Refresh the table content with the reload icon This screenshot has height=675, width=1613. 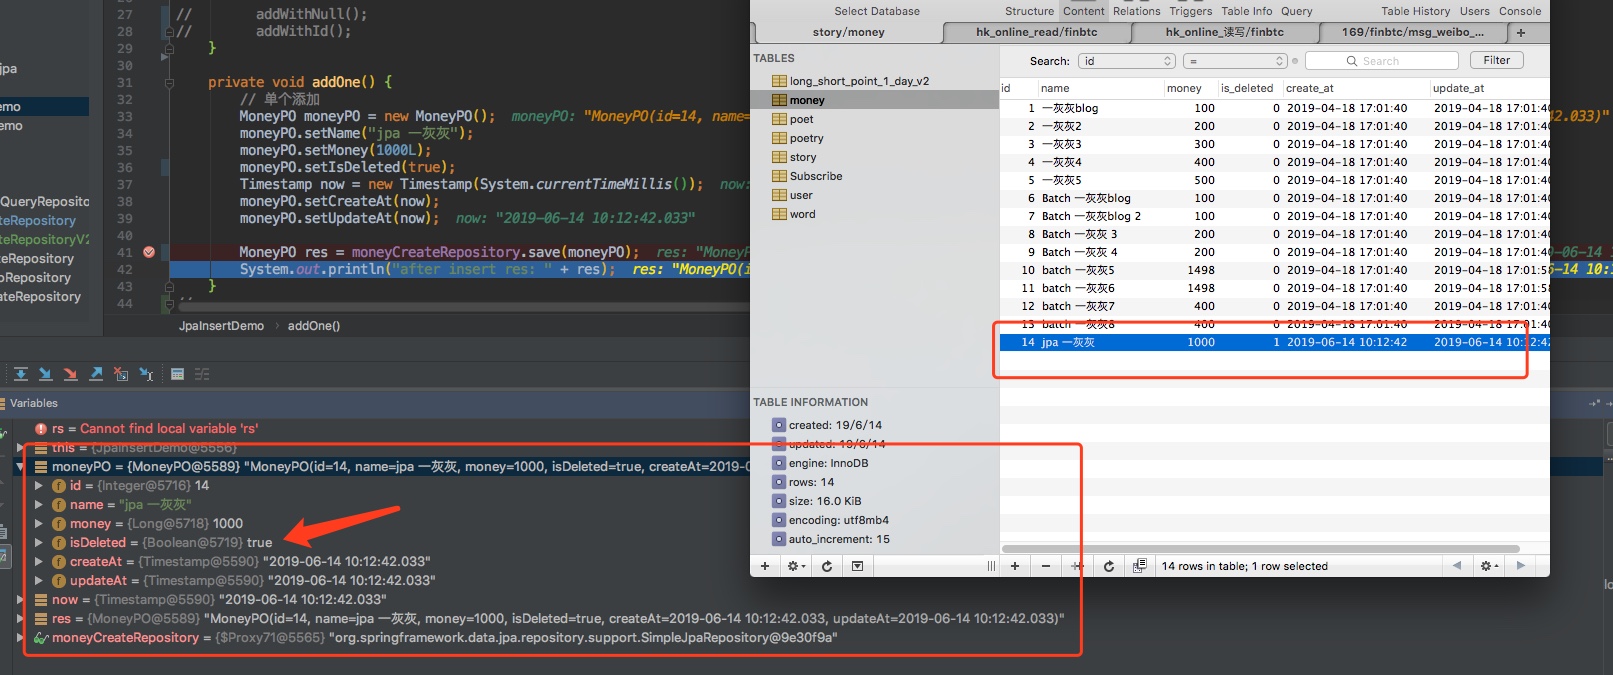(1108, 566)
